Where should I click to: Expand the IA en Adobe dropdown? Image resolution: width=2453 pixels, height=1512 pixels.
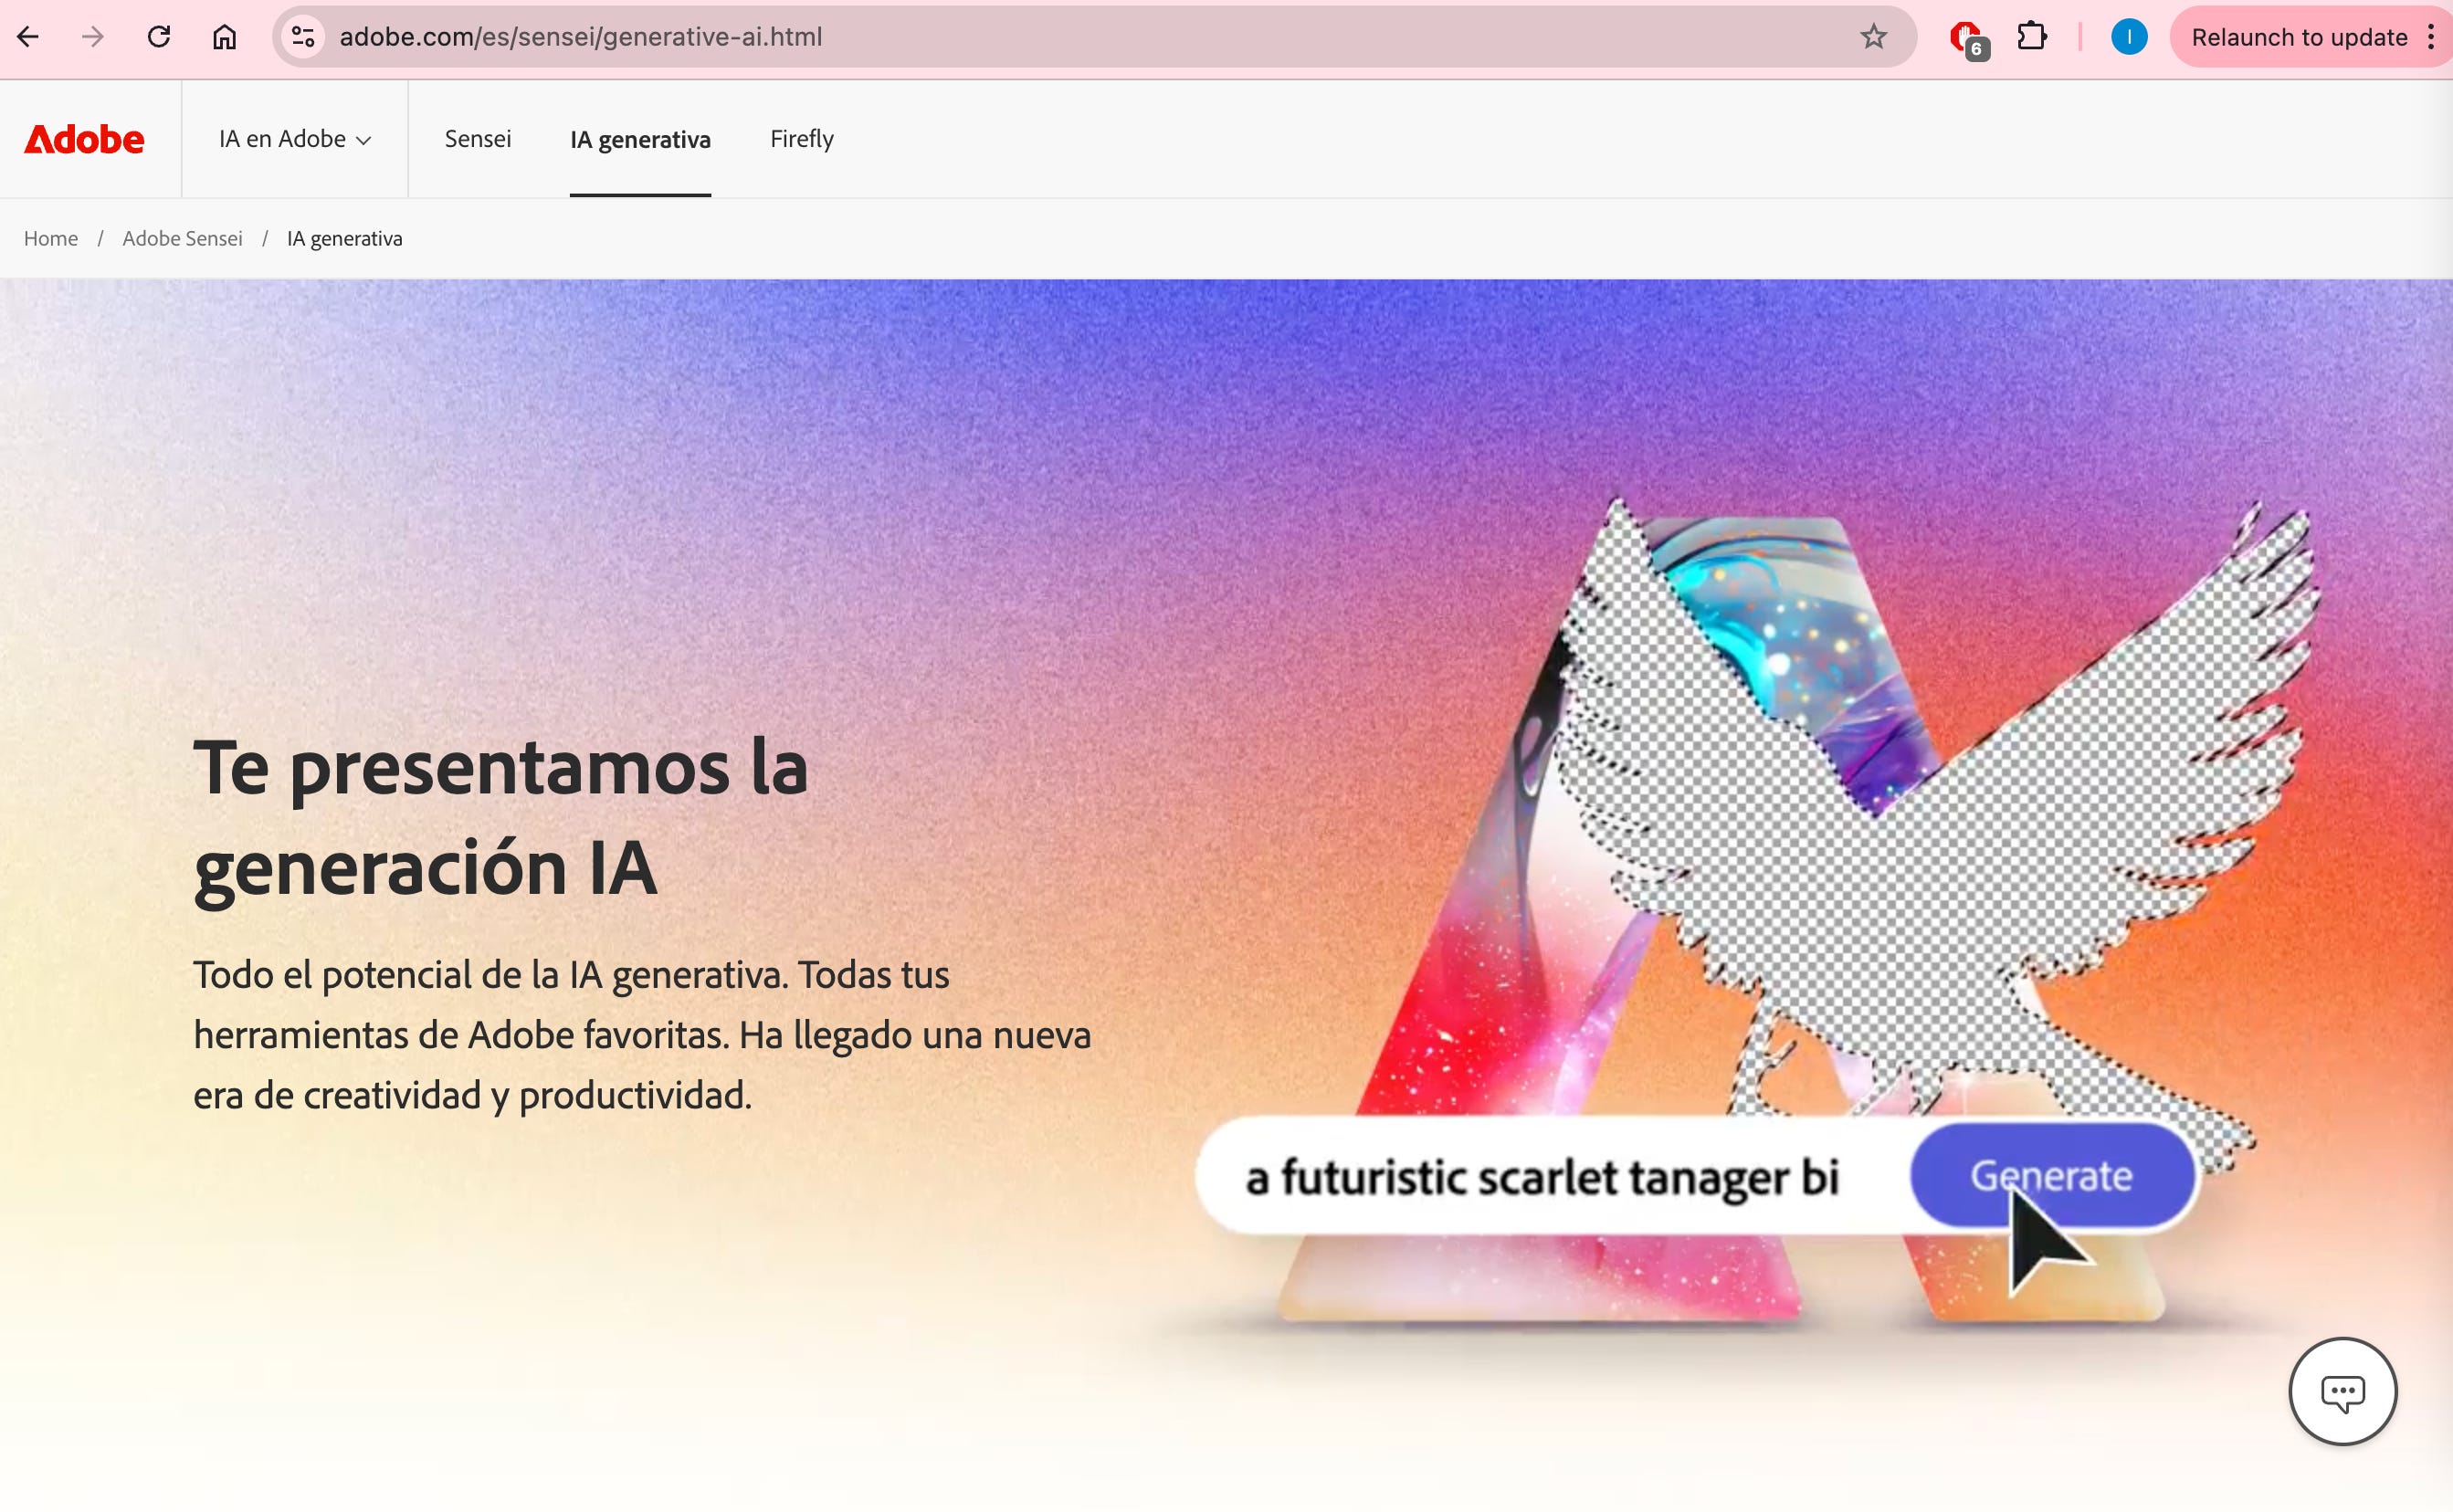(x=295, y=139)
